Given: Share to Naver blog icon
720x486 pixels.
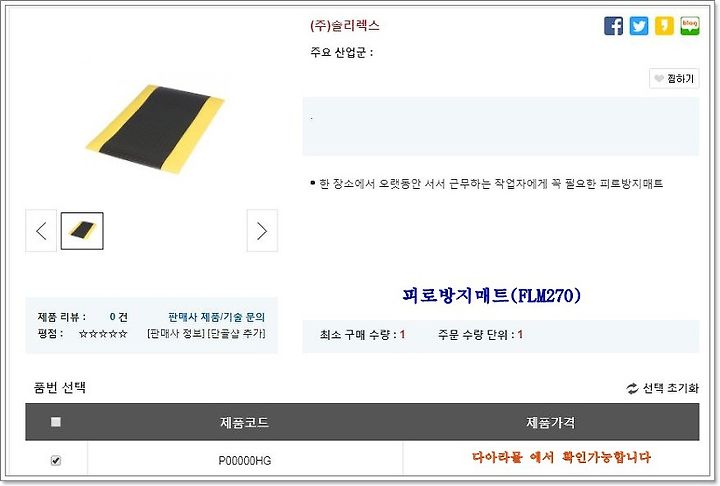Looking at the screenshot, I should coord(690,26).
